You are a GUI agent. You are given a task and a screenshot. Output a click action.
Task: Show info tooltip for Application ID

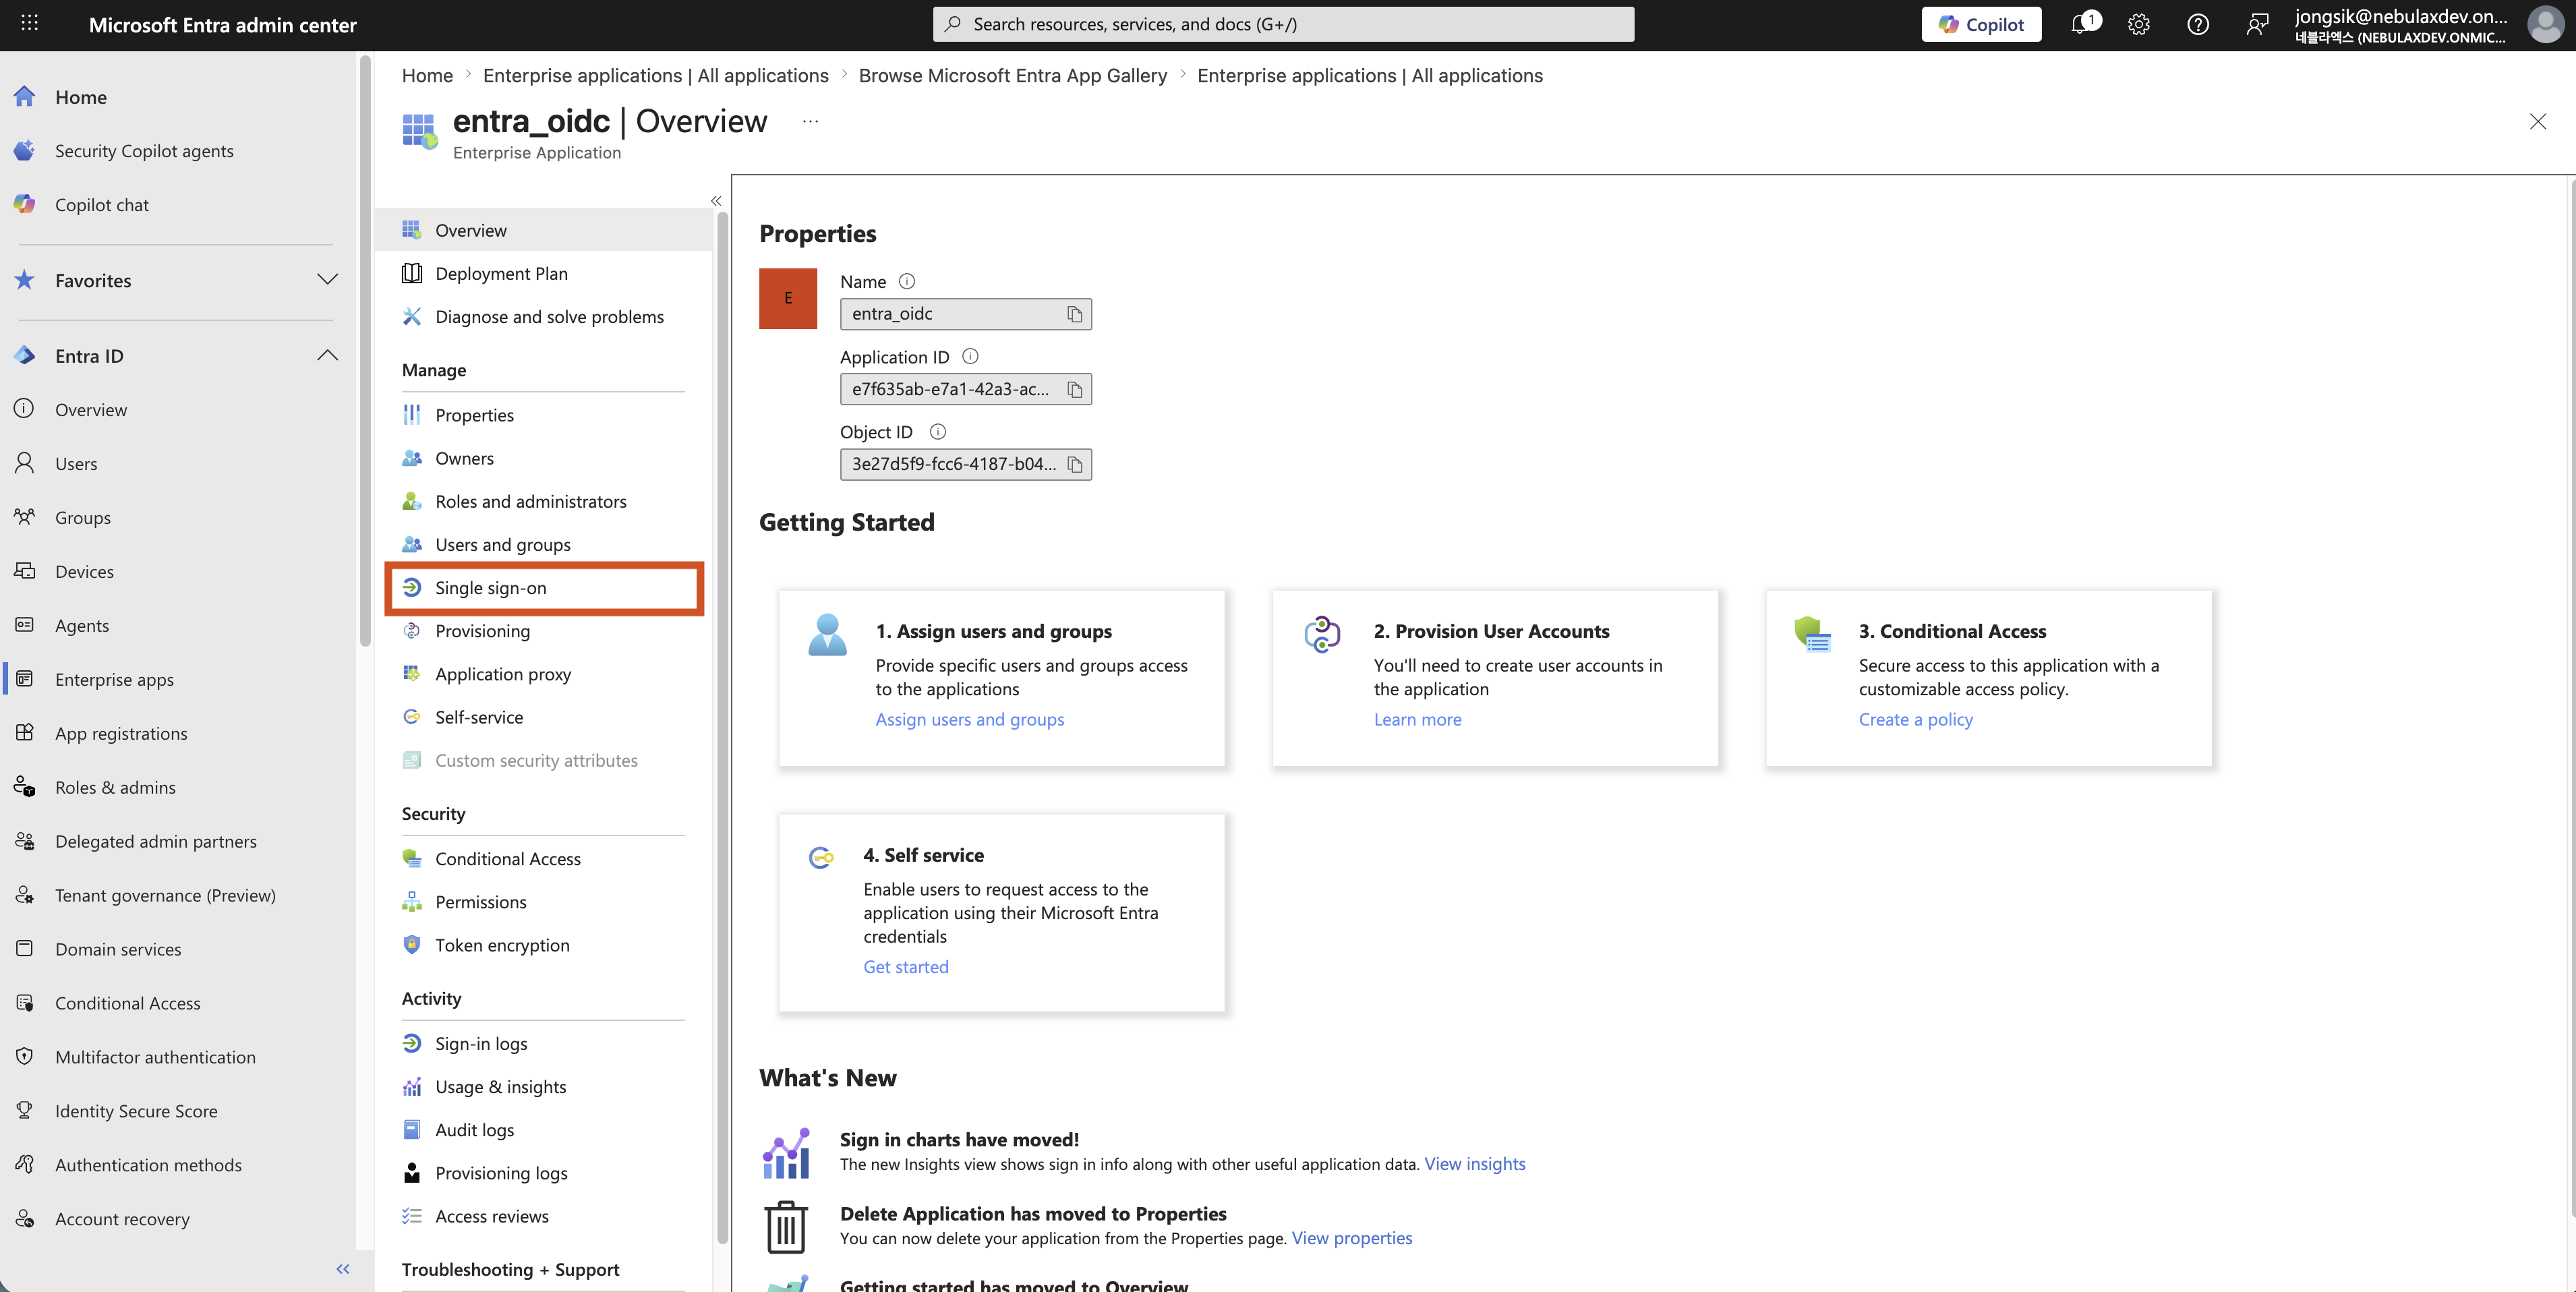point(969,357)
